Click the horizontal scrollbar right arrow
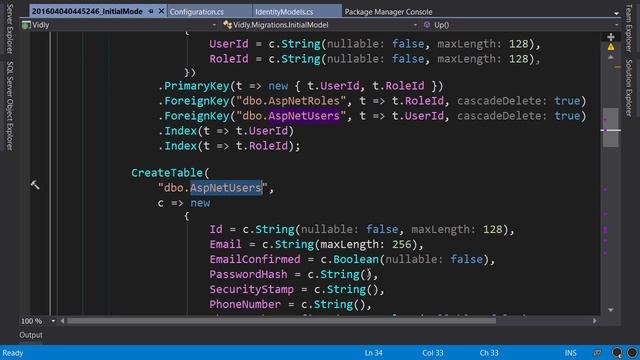Viewport: 640px width, 360px height. (x=595, y=321)
